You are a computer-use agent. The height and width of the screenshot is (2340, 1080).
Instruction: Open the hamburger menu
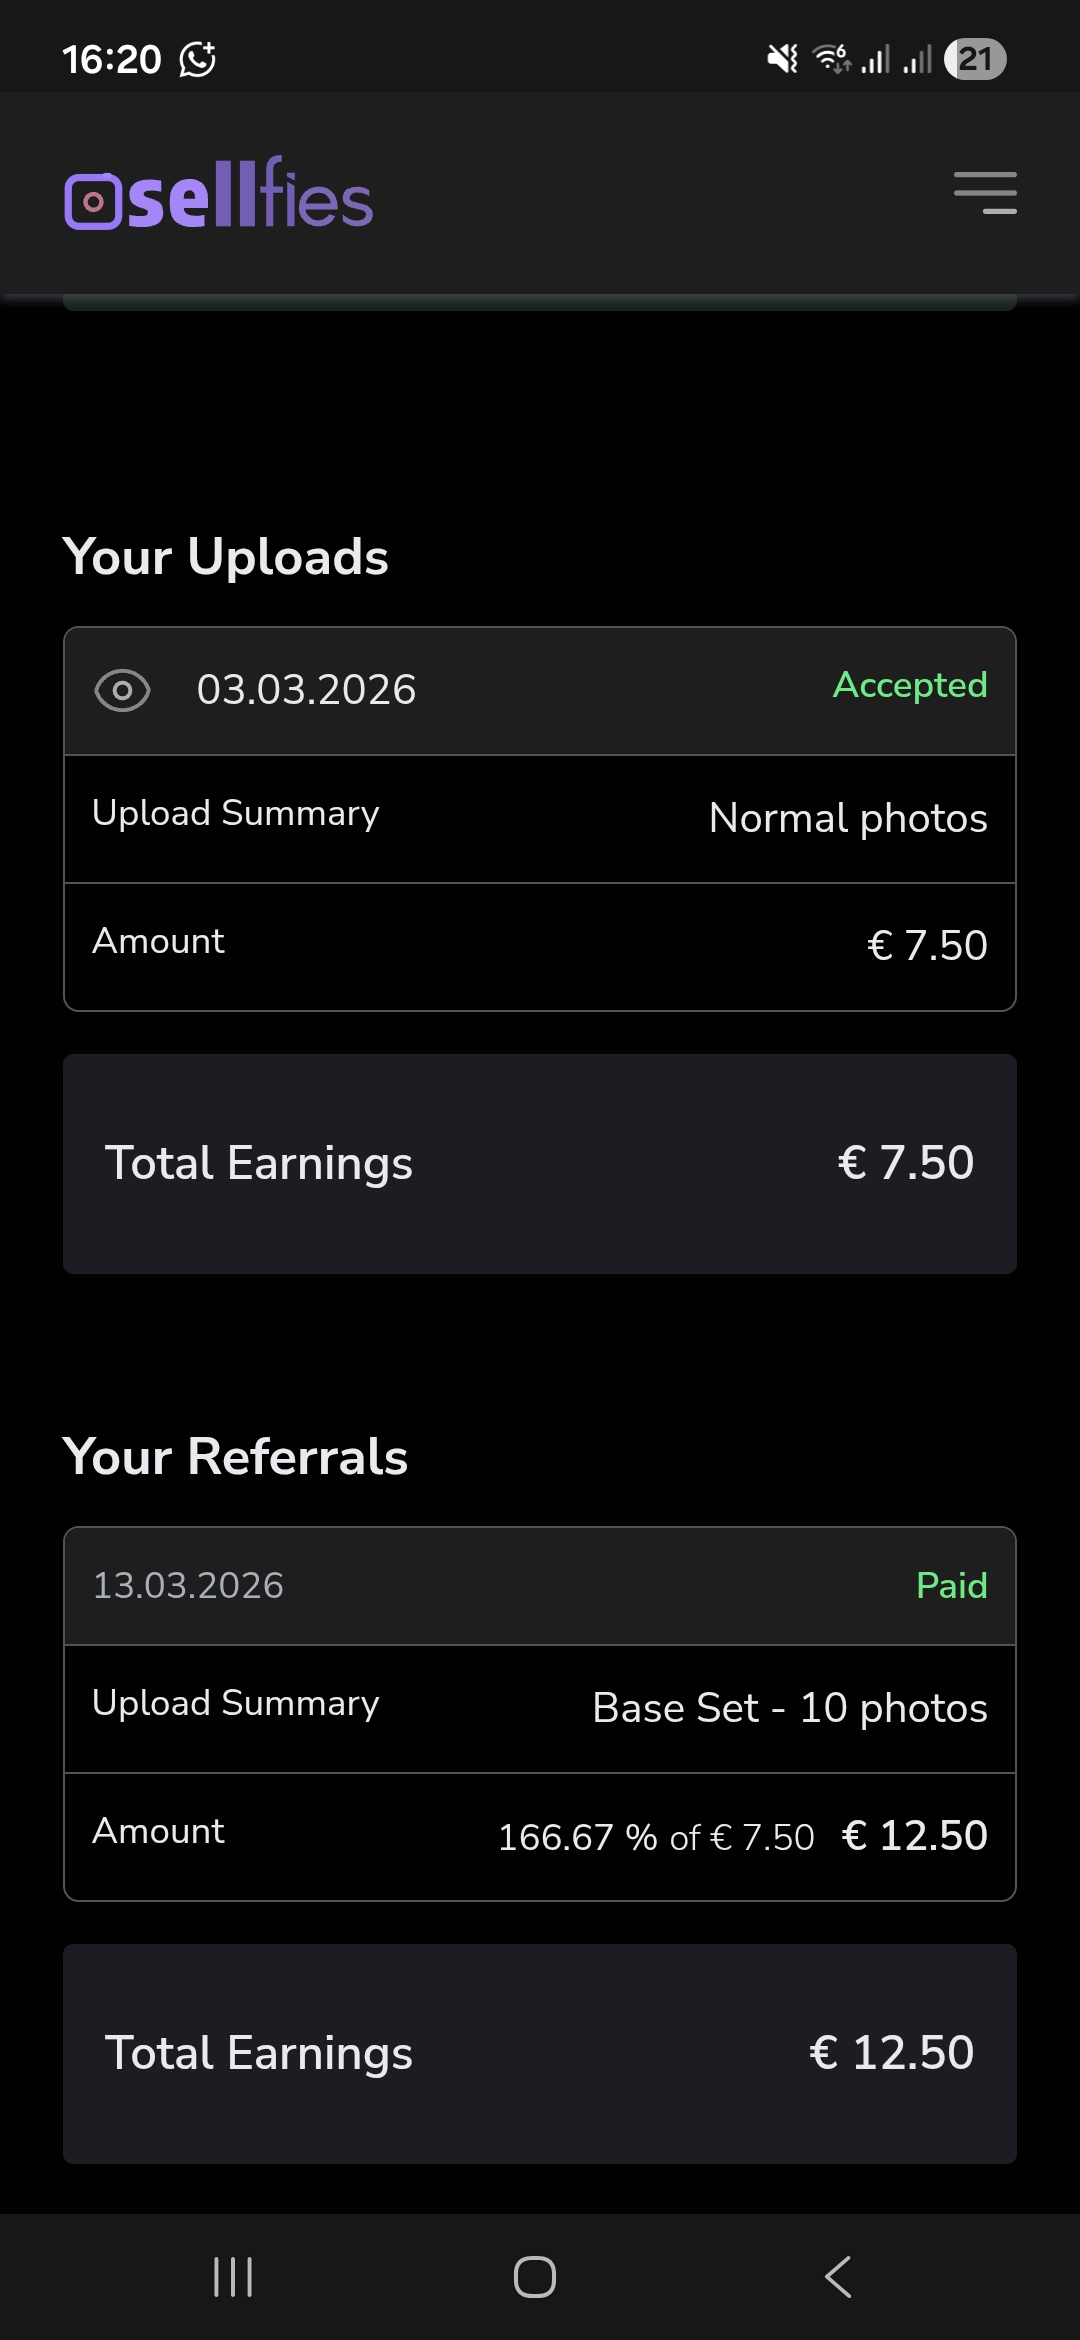[x=985, y=193]
